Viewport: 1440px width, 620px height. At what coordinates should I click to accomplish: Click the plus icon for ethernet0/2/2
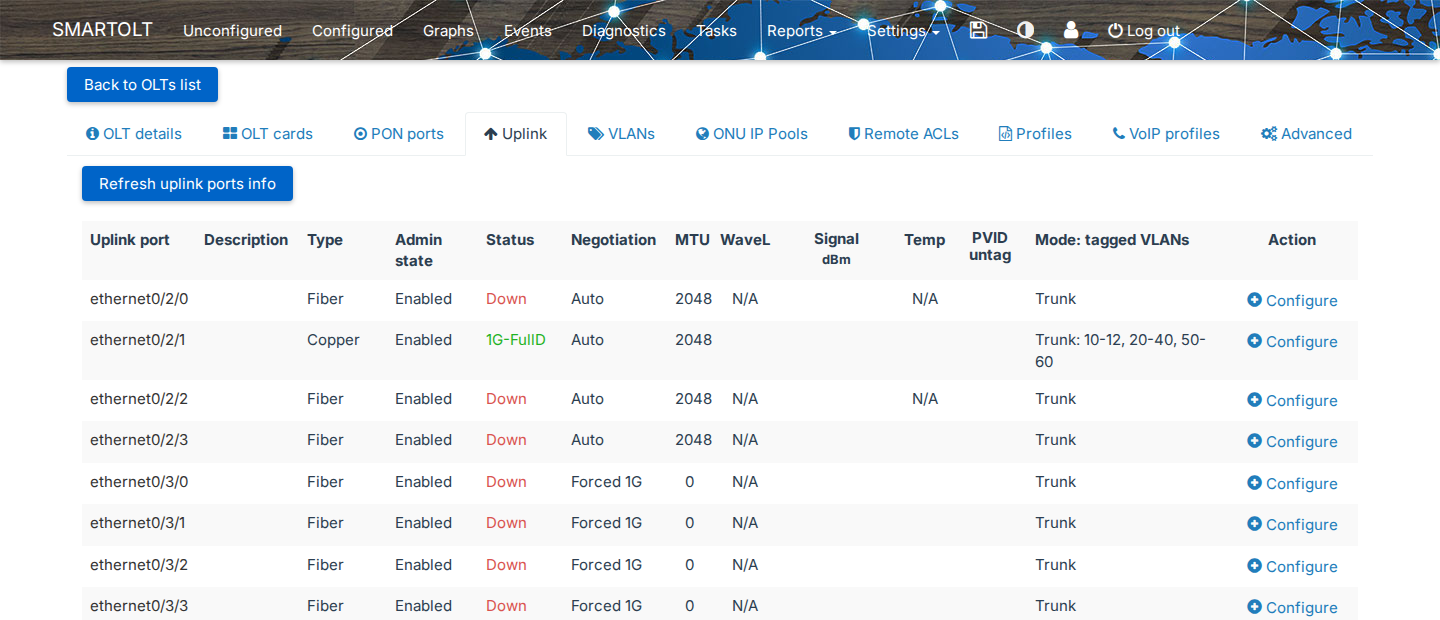(x=1254, y=399)
